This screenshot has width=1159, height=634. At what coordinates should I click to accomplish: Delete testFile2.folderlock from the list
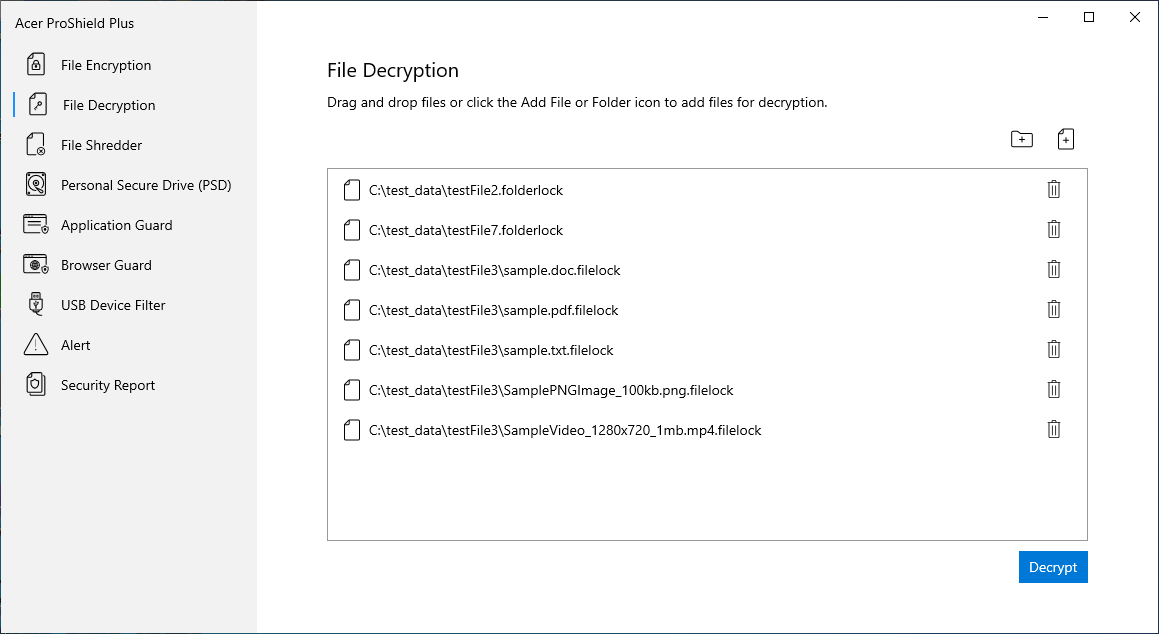click(1053, 190)
